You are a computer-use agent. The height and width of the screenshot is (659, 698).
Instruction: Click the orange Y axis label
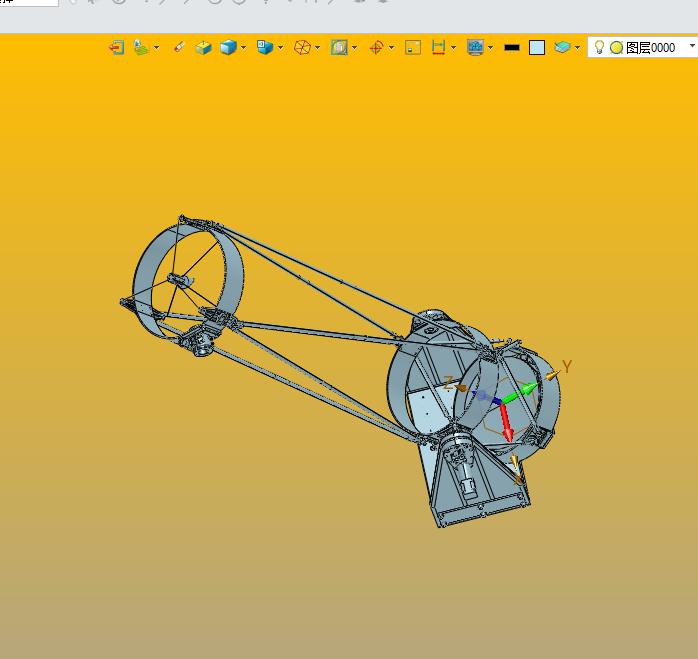[567, 366]
